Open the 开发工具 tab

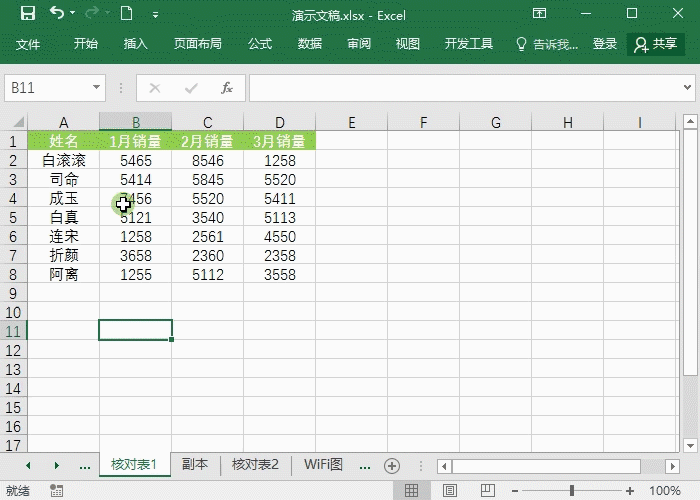click(x=469, y=44)
